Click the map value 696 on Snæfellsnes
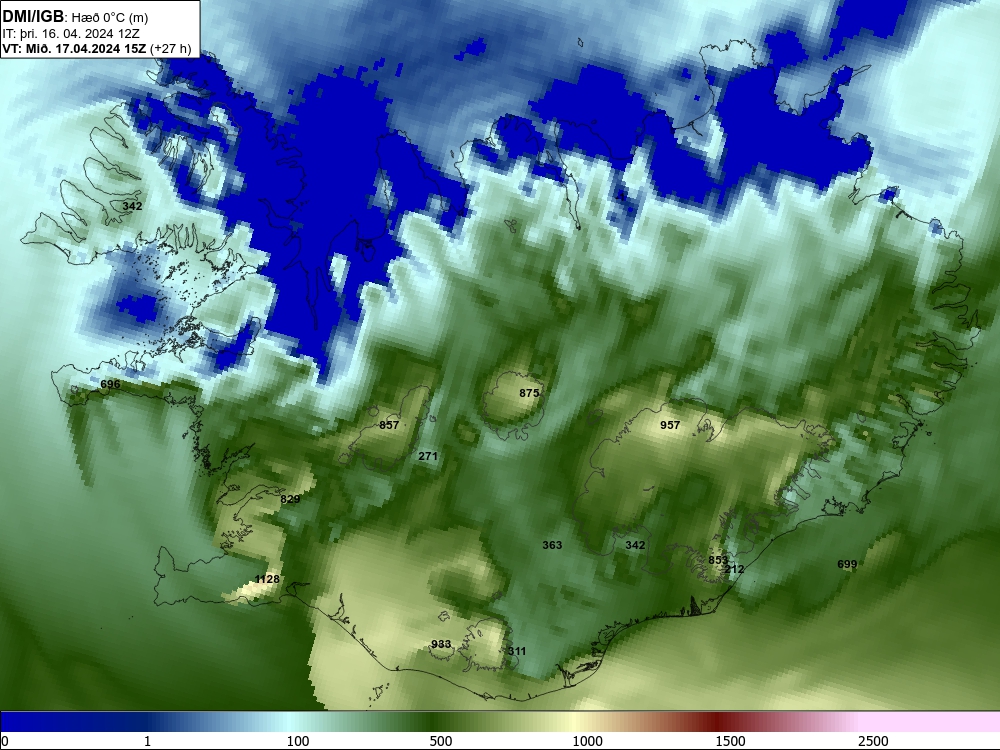1000x750 pixels. point(110,384)
